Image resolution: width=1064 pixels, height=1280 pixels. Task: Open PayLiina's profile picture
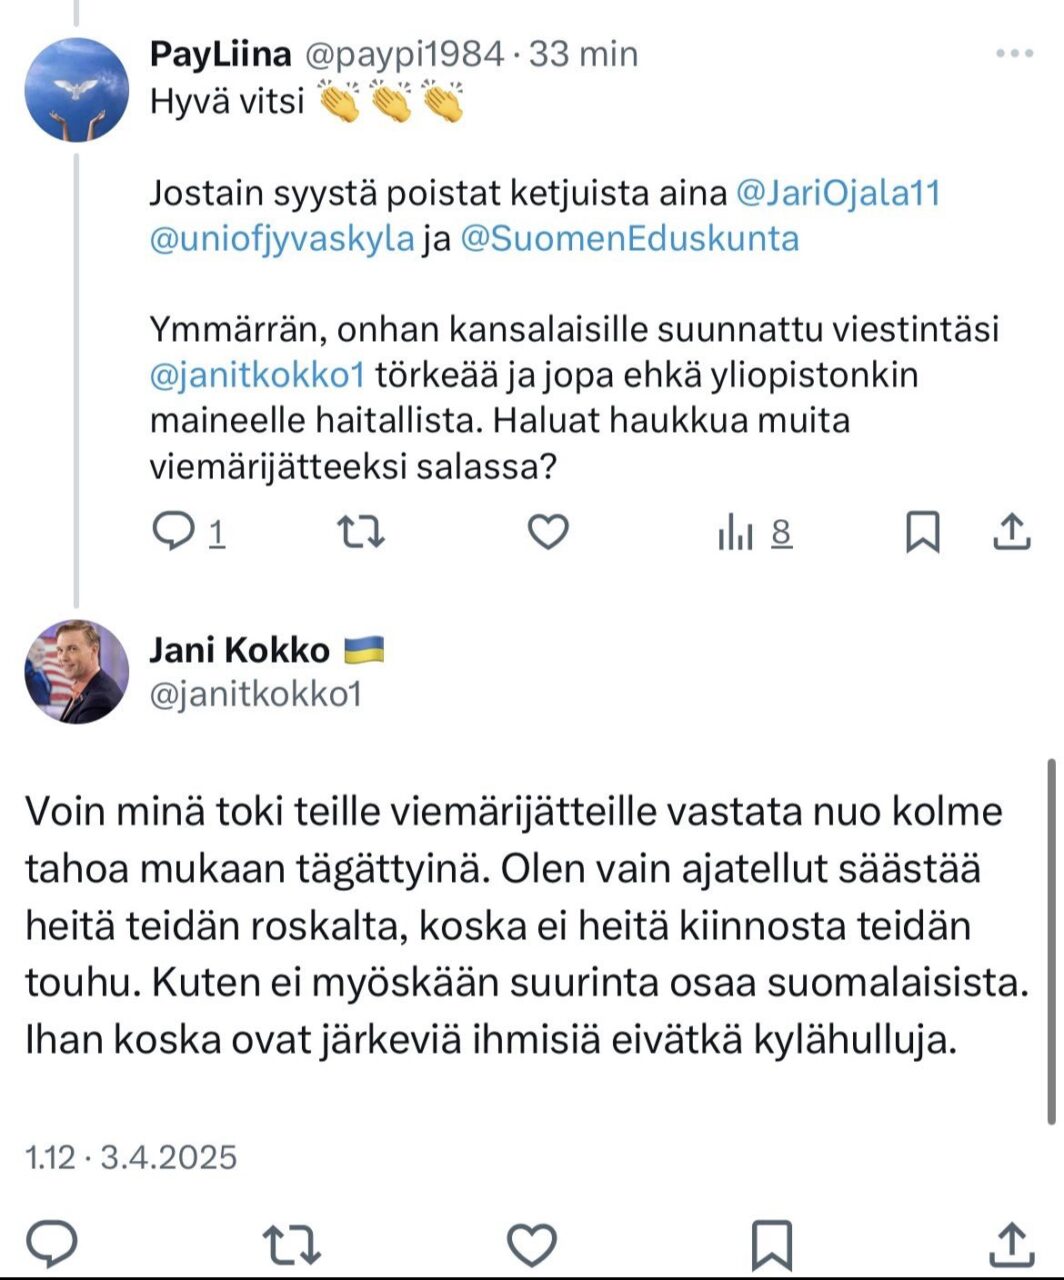[77, 90]
